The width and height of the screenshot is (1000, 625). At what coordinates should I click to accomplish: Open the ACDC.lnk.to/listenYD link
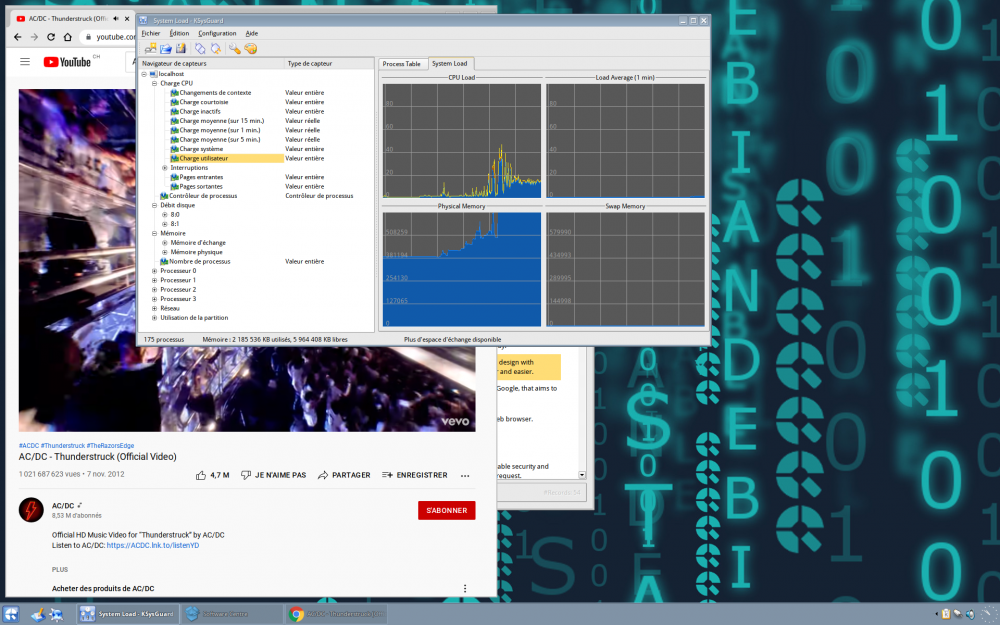coord(152,545)
